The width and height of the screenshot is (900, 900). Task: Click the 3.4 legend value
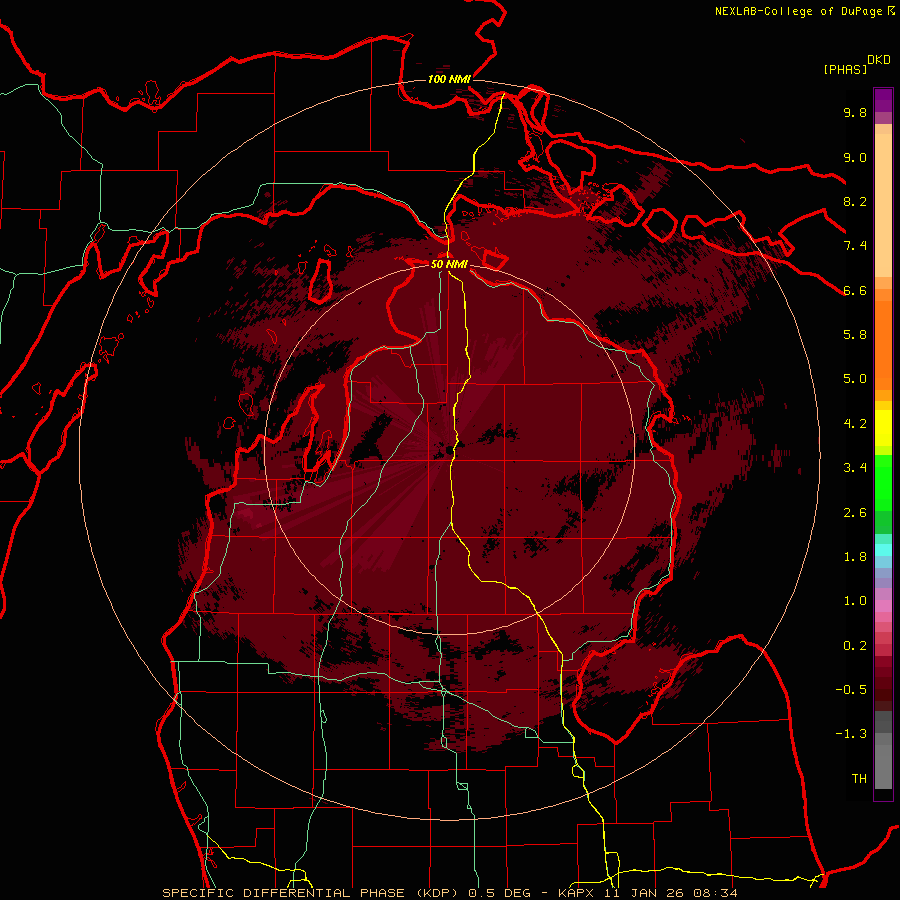[855, 468]
